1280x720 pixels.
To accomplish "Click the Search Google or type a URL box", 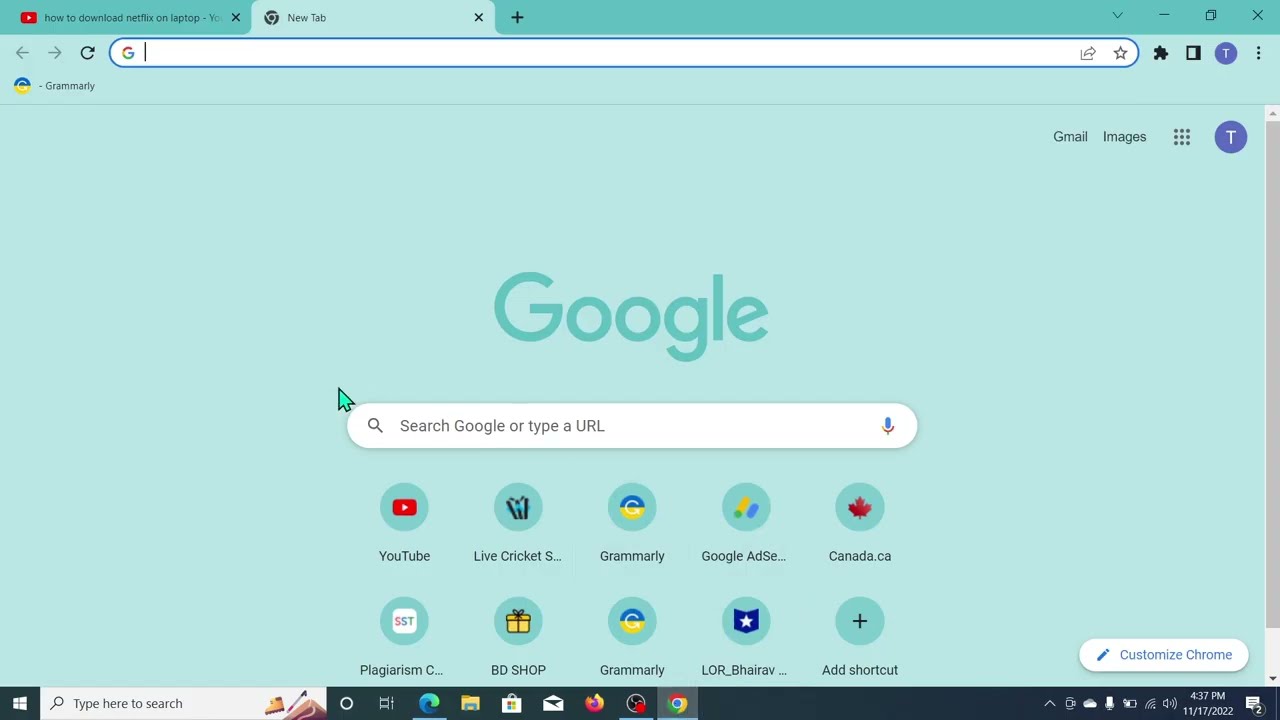I will click(632, 426).
